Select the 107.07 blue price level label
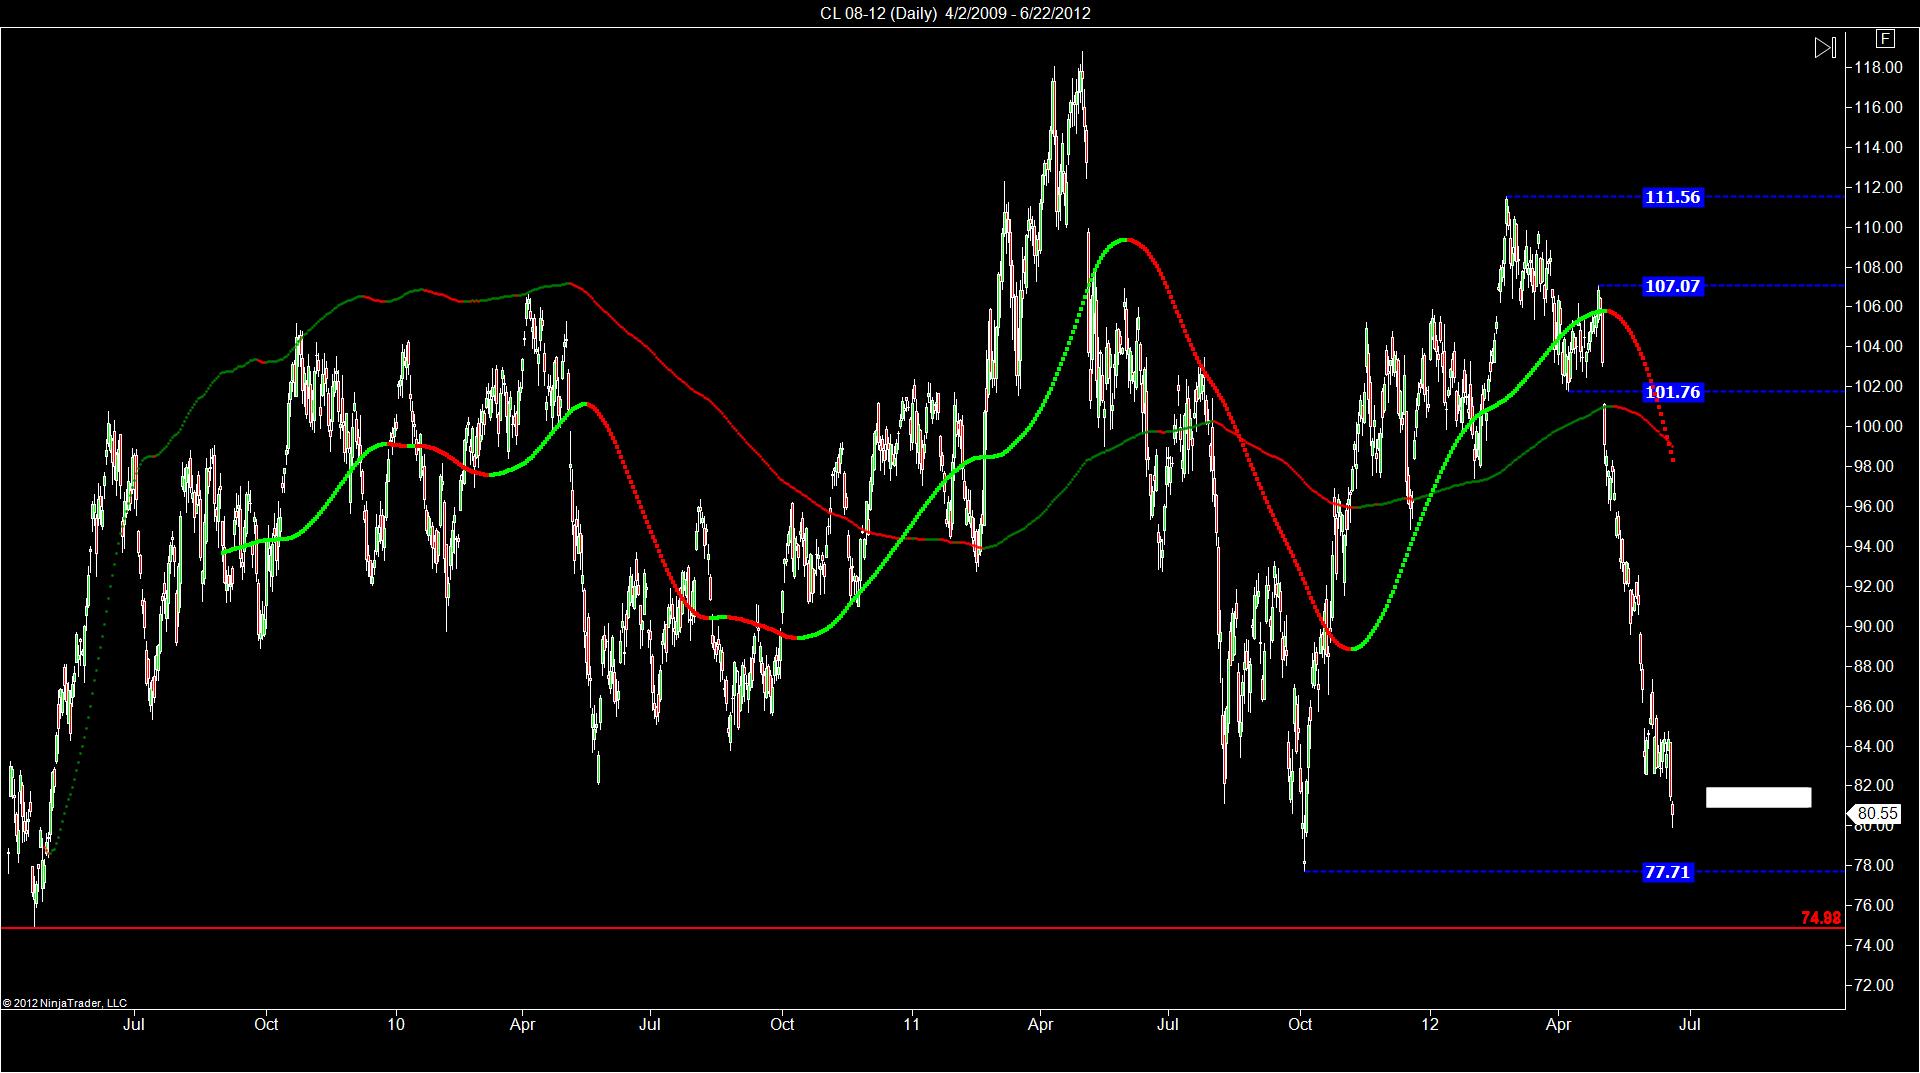 1673,286
